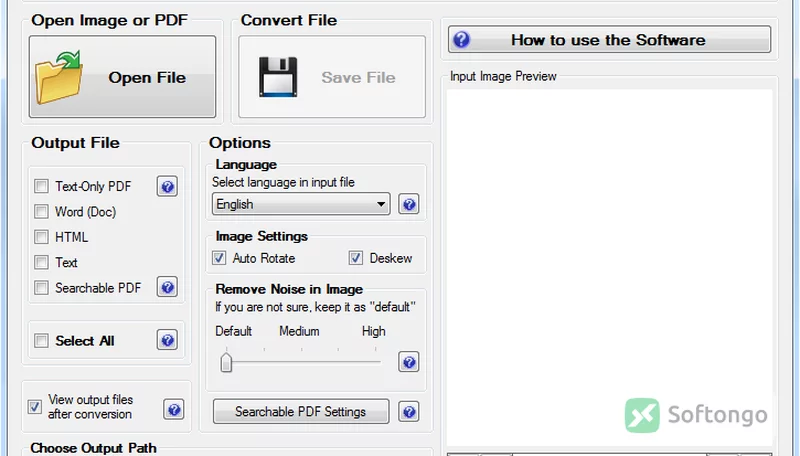Screen dimensions: 800x456
Task: Click the Open File folder button
Action: tap(122, 77)
